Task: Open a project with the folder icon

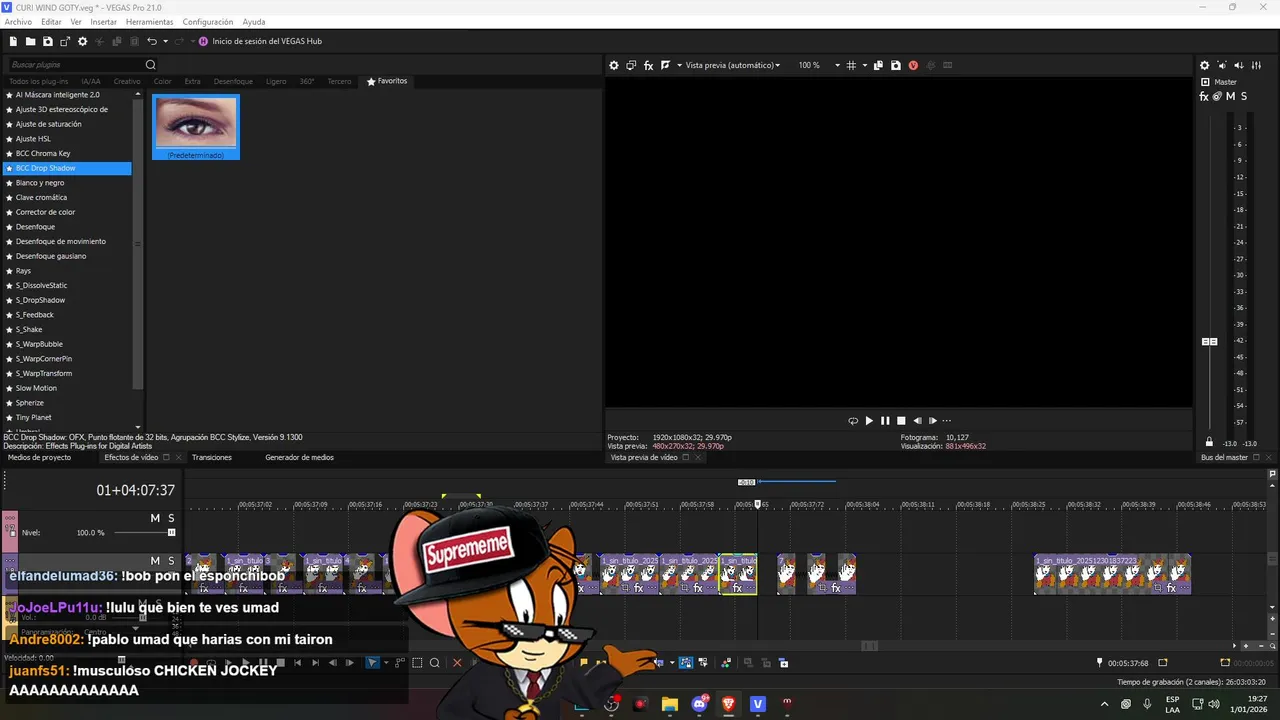Action: point(30,41)
